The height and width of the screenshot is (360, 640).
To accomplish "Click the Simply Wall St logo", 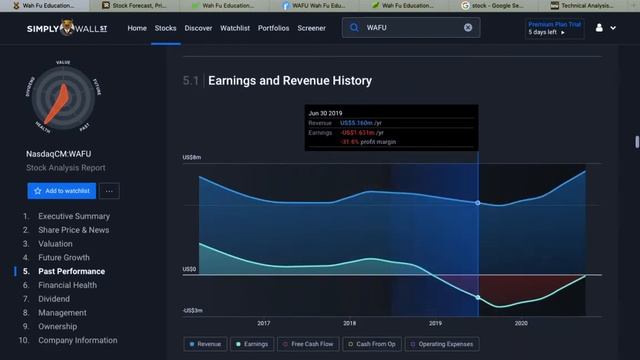I will tap(67, 28).
